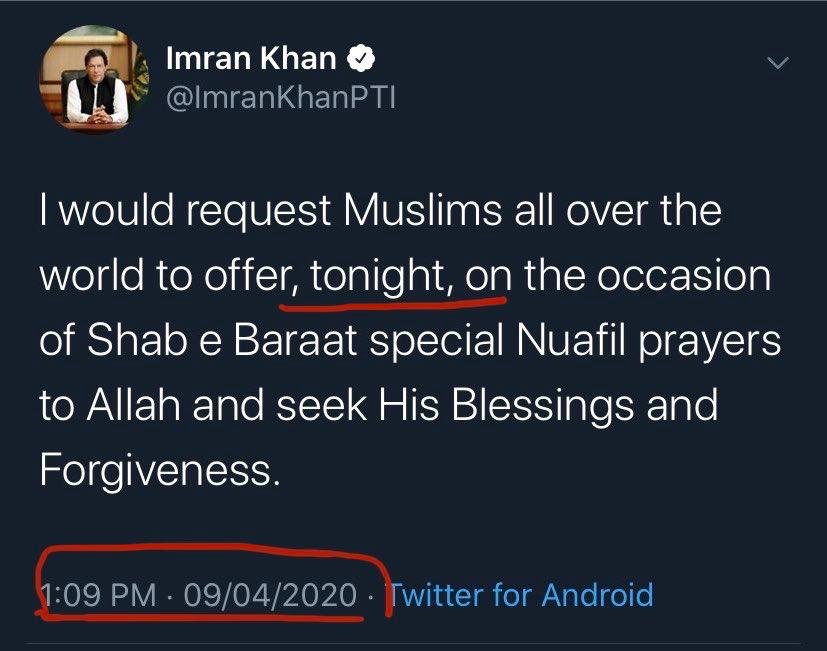Open the tweet options chevron
827x651 pixels.
778,64
